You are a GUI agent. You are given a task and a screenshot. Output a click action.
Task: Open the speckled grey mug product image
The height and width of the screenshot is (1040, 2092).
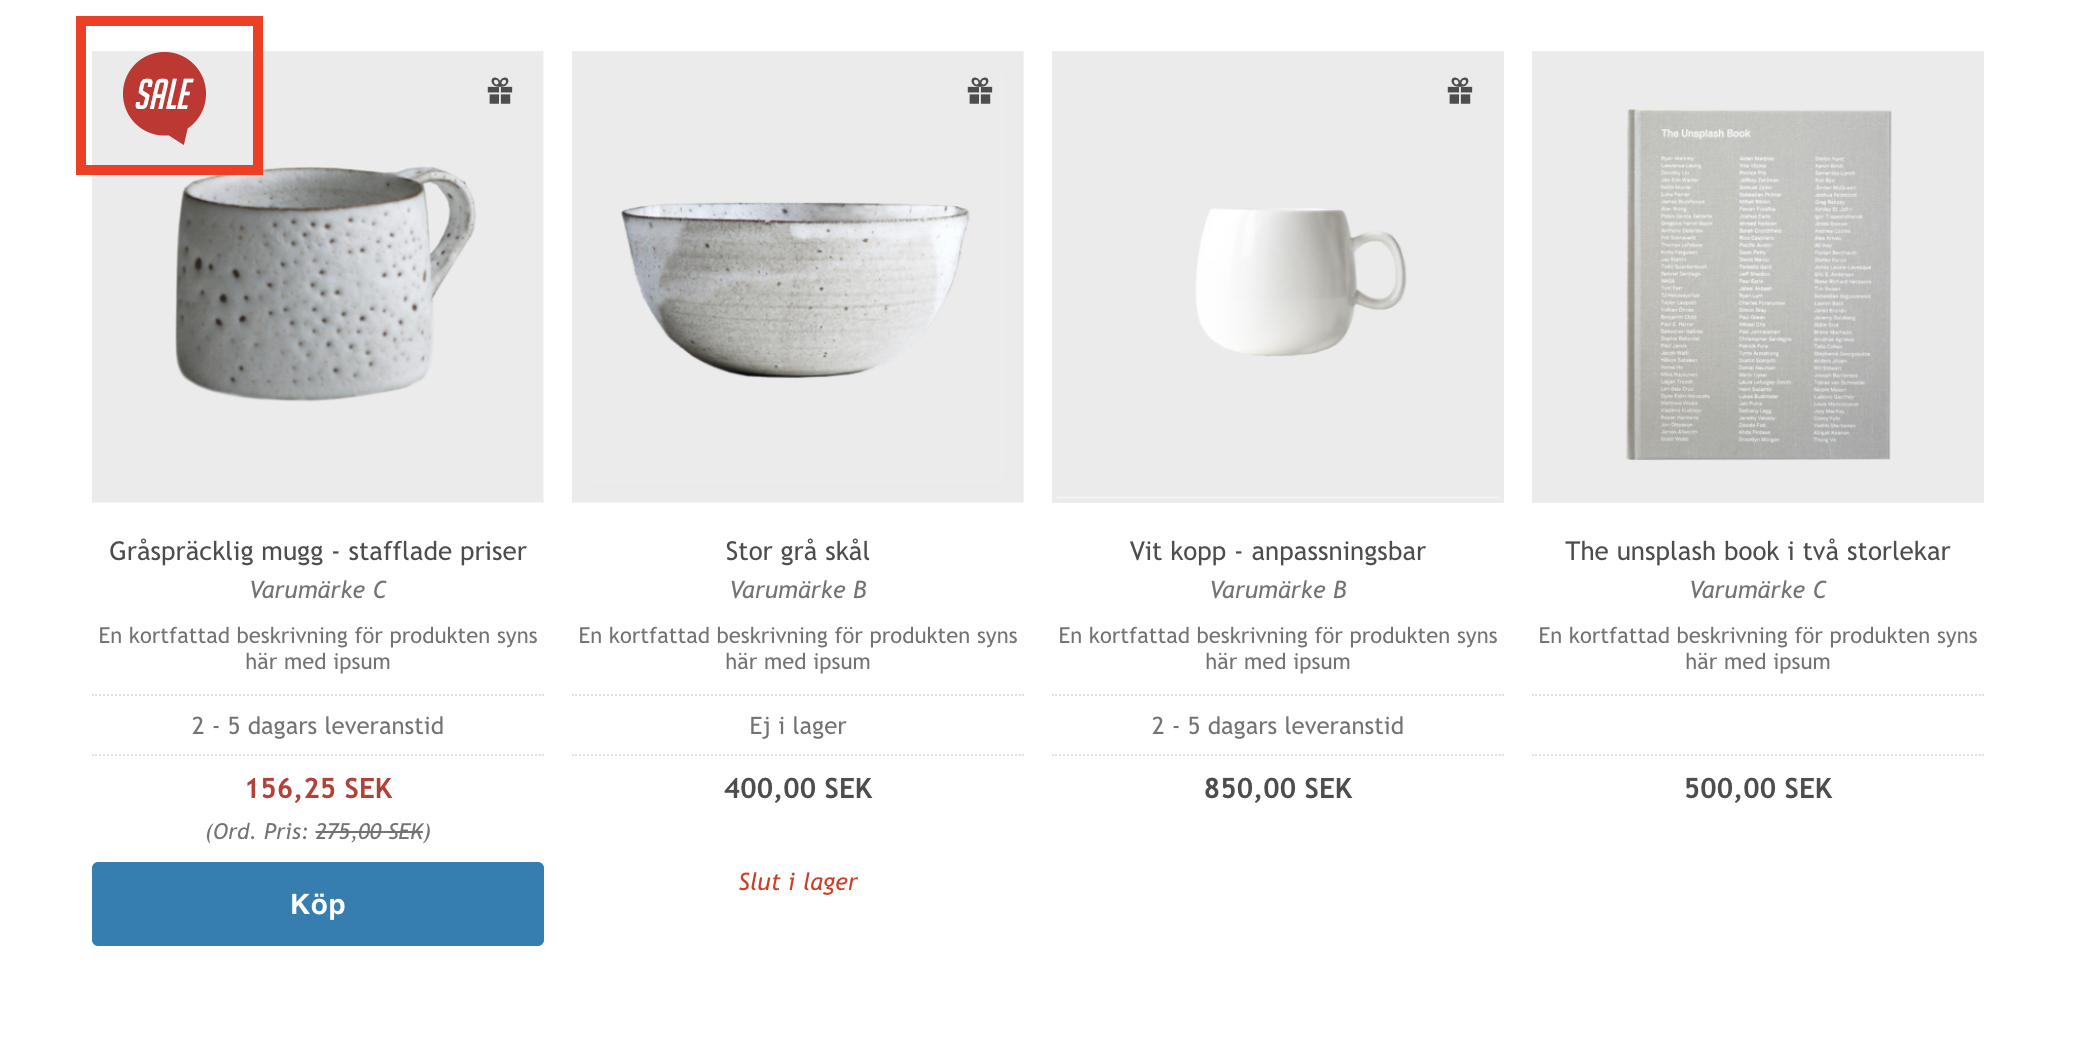pyautogui.click(x=318, y=277)
